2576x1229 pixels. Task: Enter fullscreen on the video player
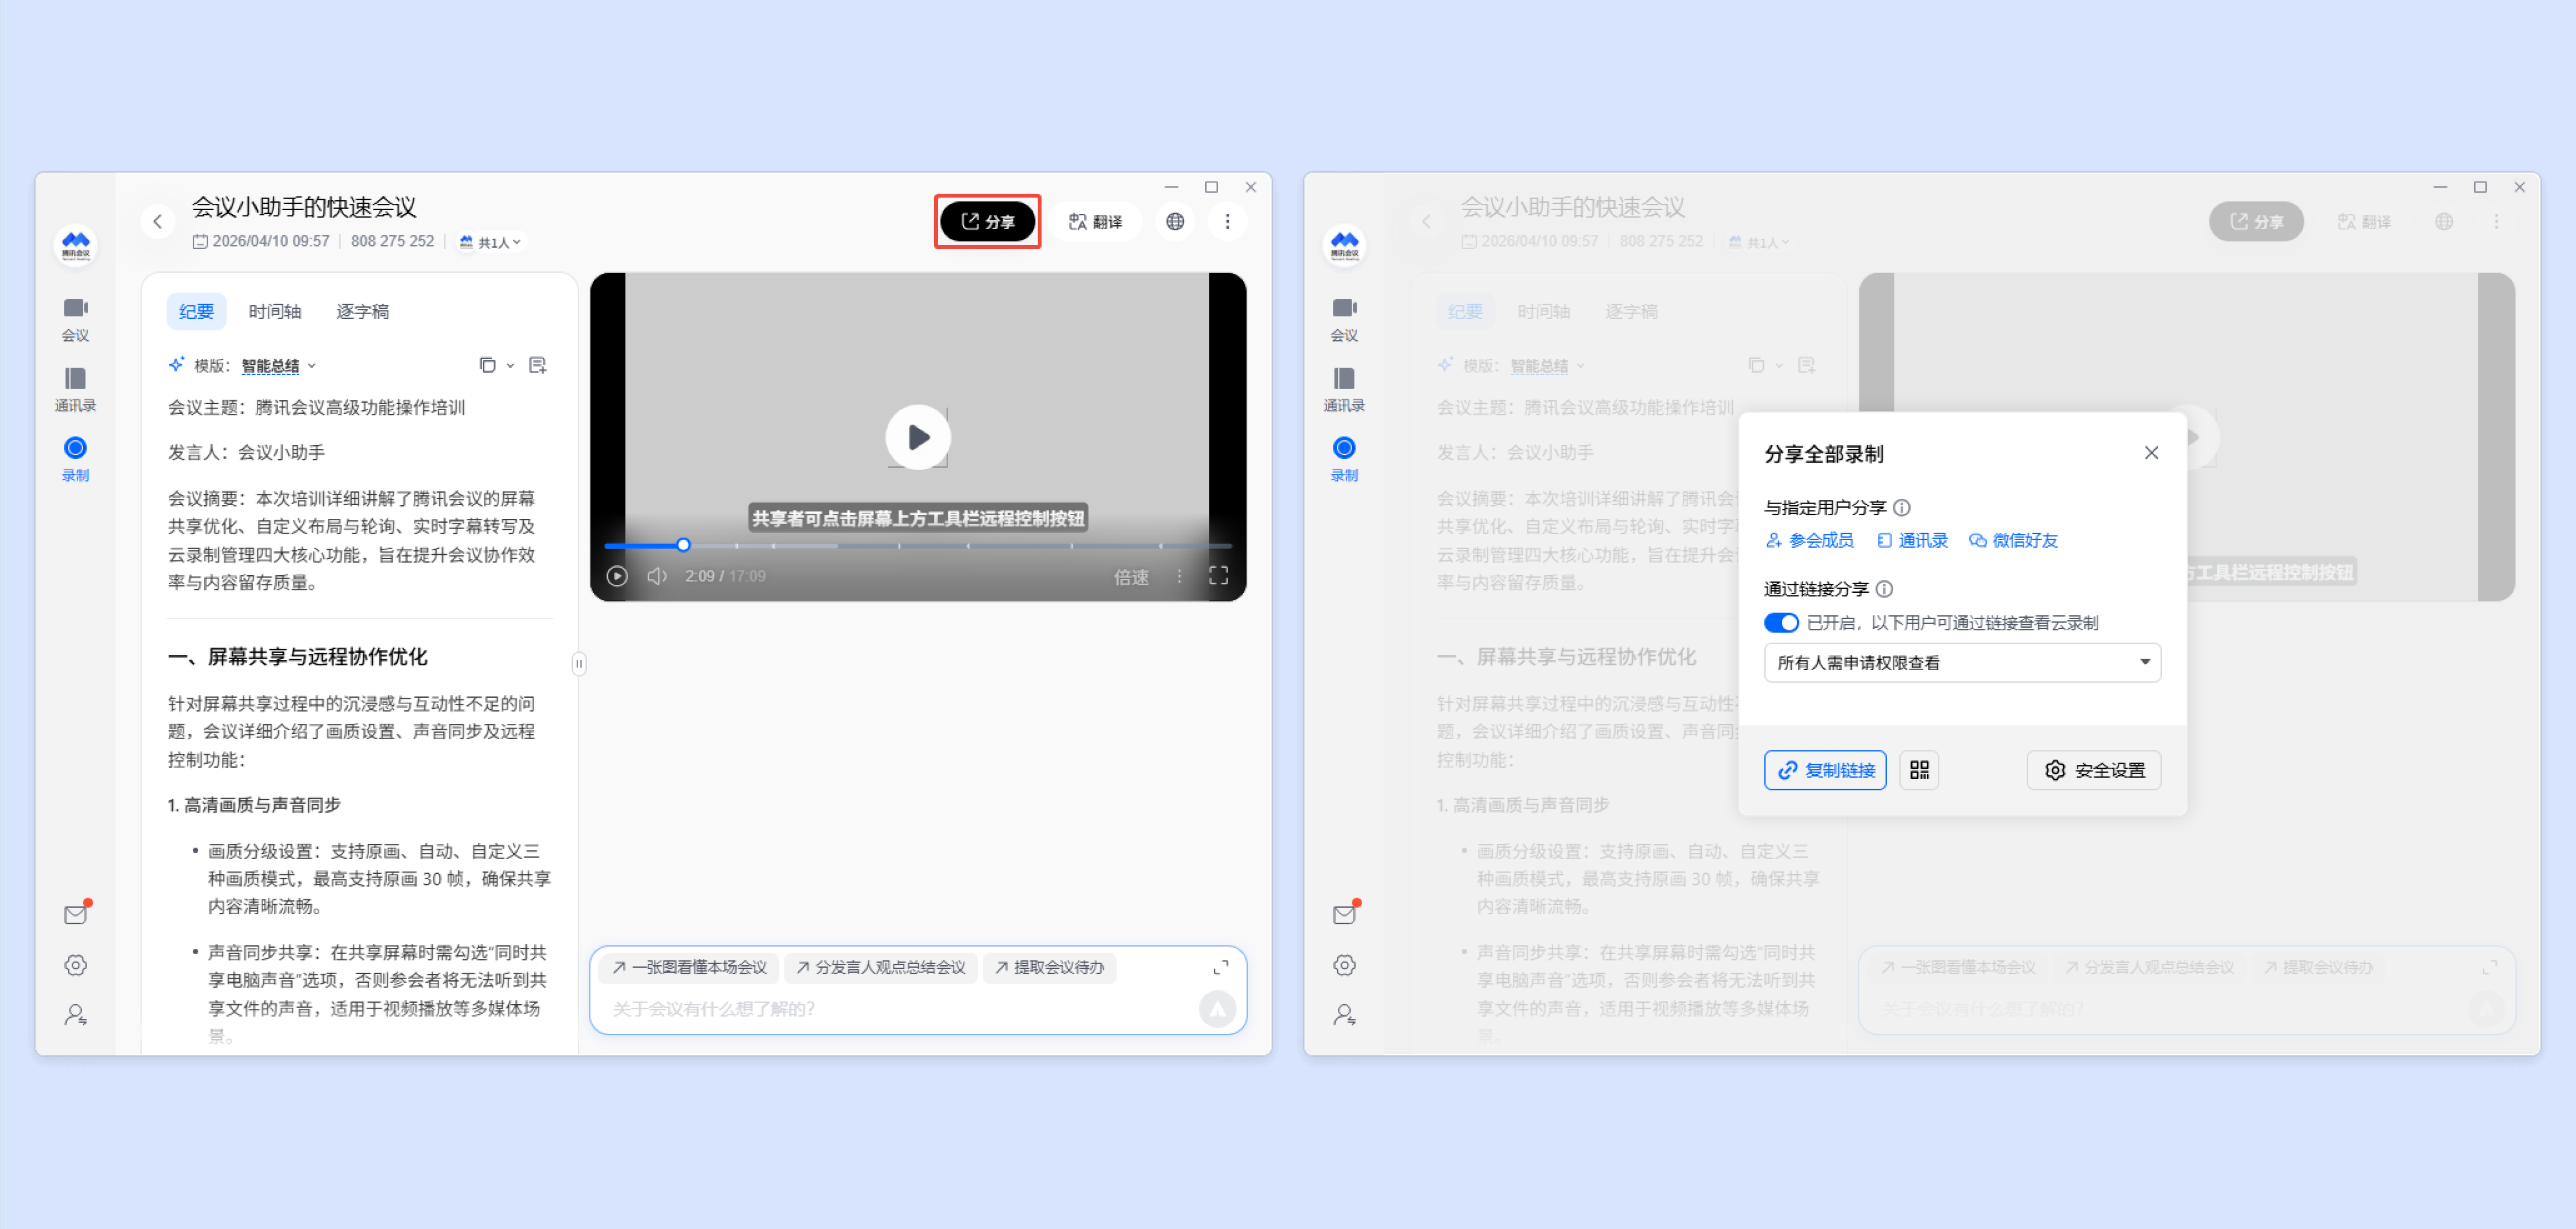[x=1218, y=575]
